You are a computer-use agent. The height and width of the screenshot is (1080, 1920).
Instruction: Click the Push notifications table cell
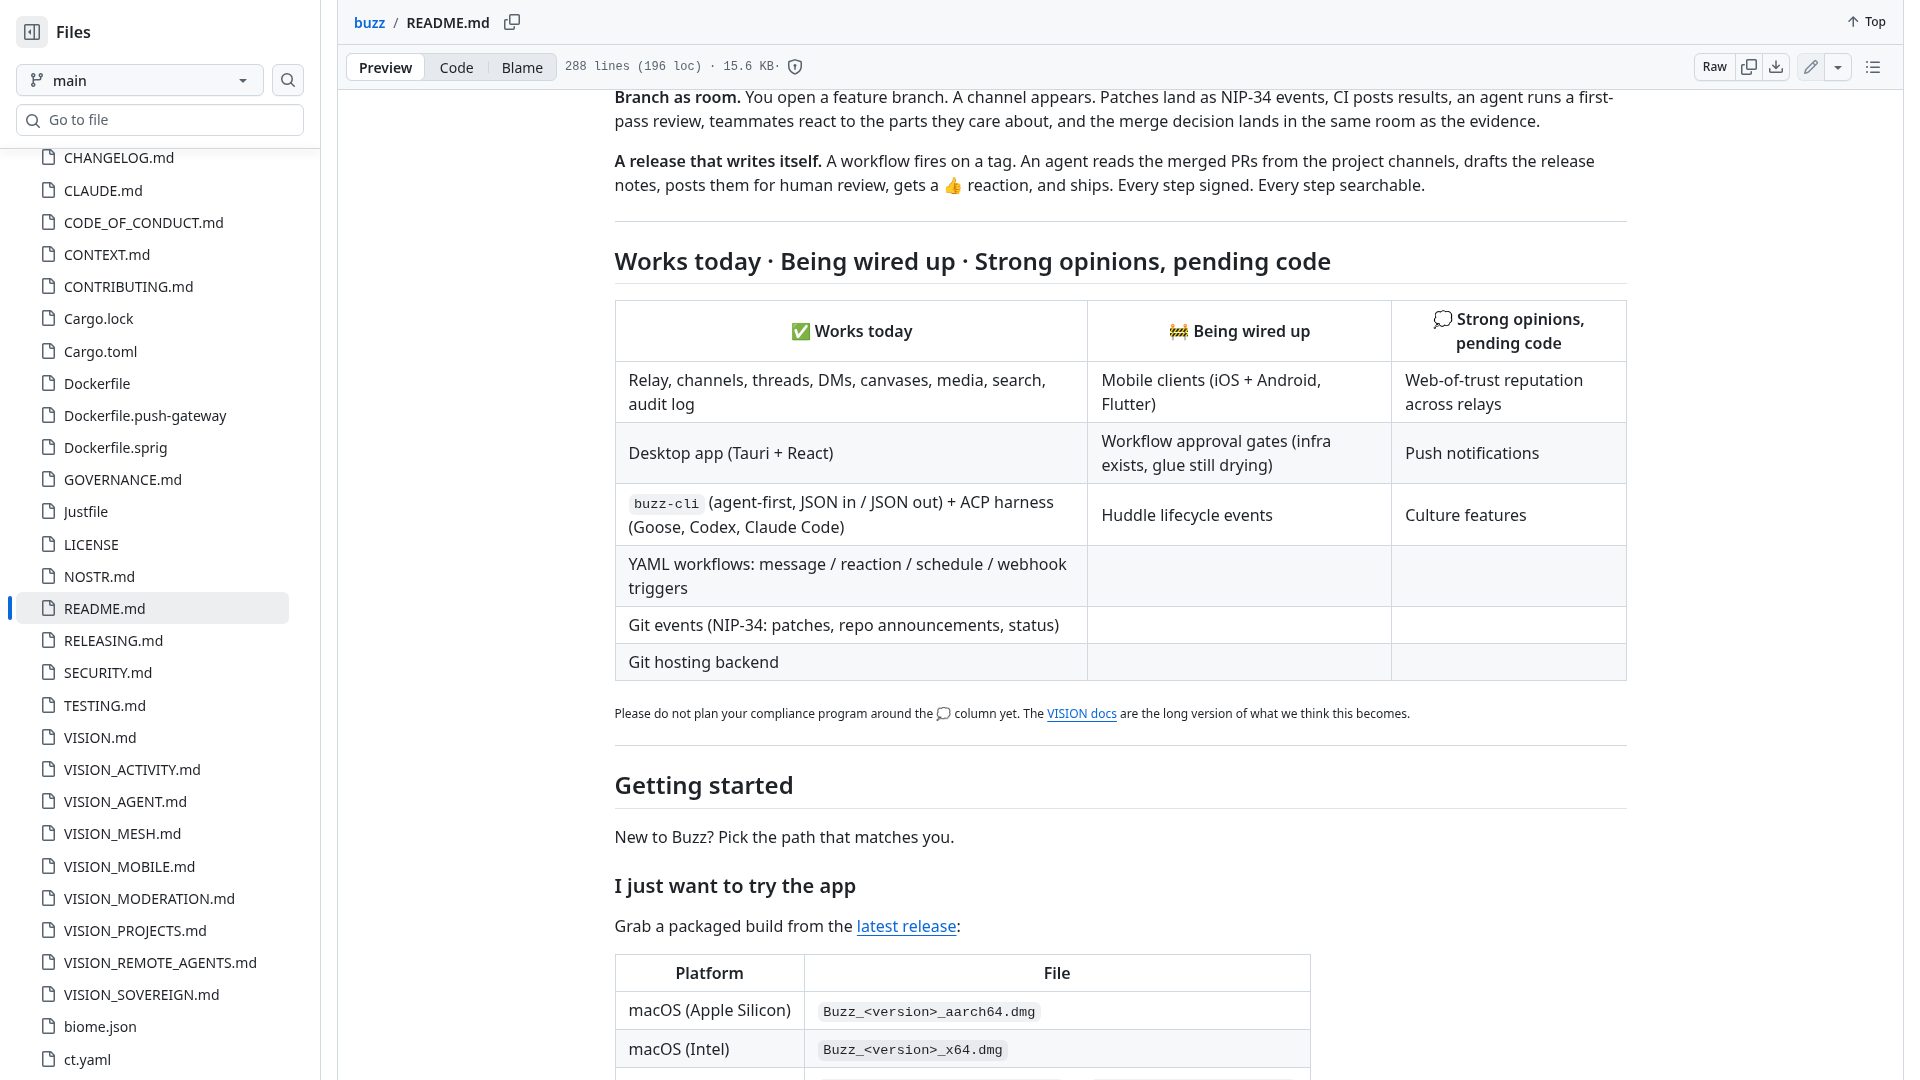[x=1508, y=453]
